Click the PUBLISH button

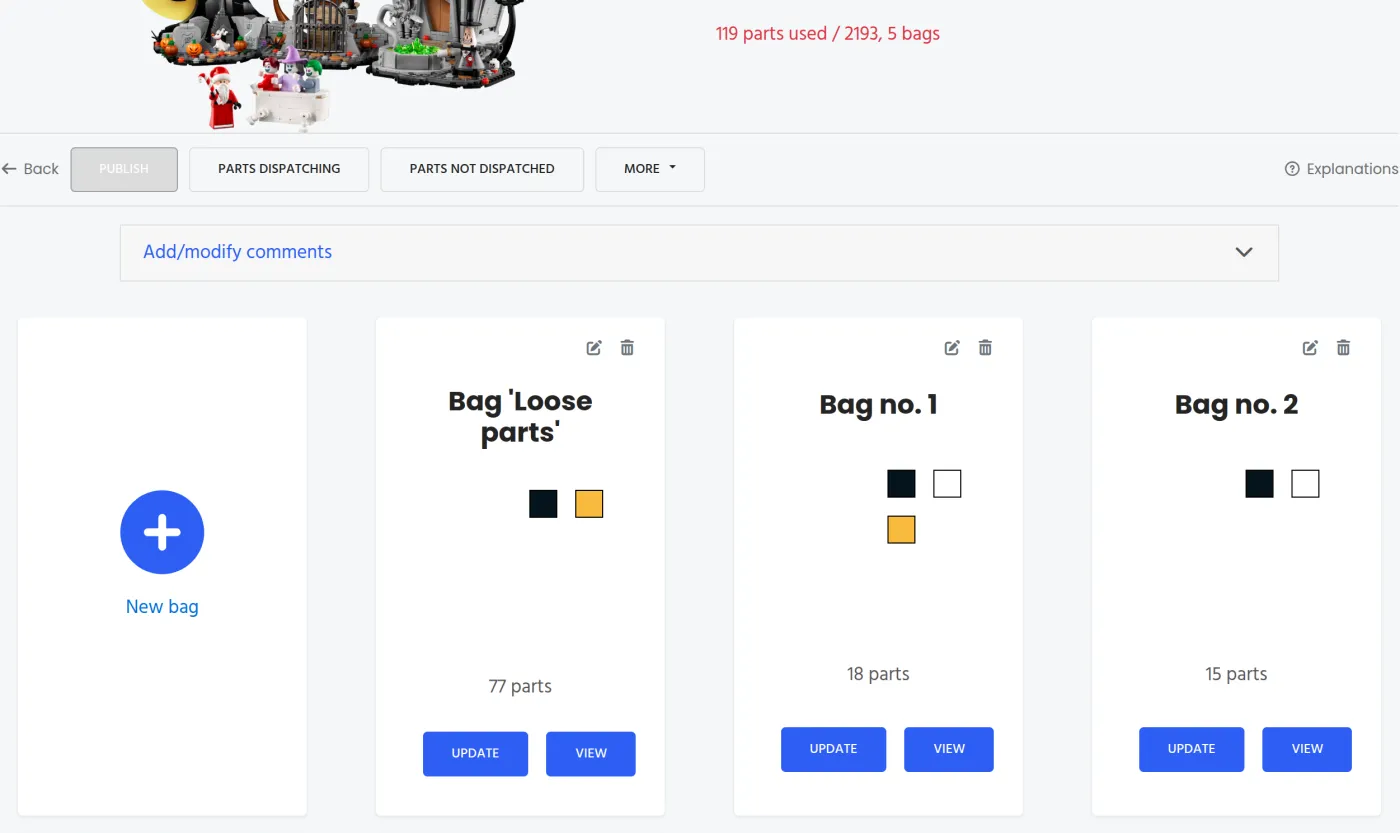[x=124, y=169]
